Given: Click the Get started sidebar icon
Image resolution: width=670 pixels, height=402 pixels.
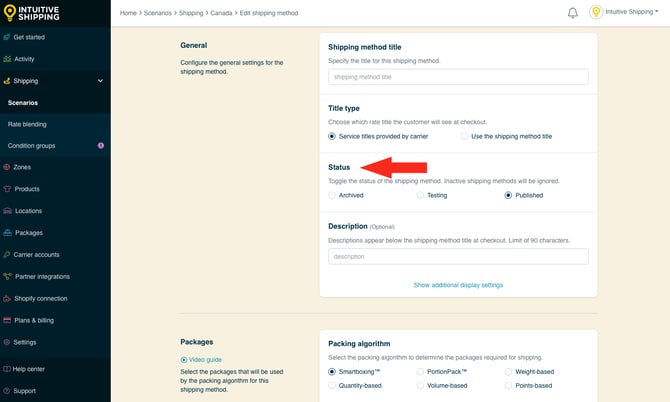Looking at the screenshot, I should point(6,37).
